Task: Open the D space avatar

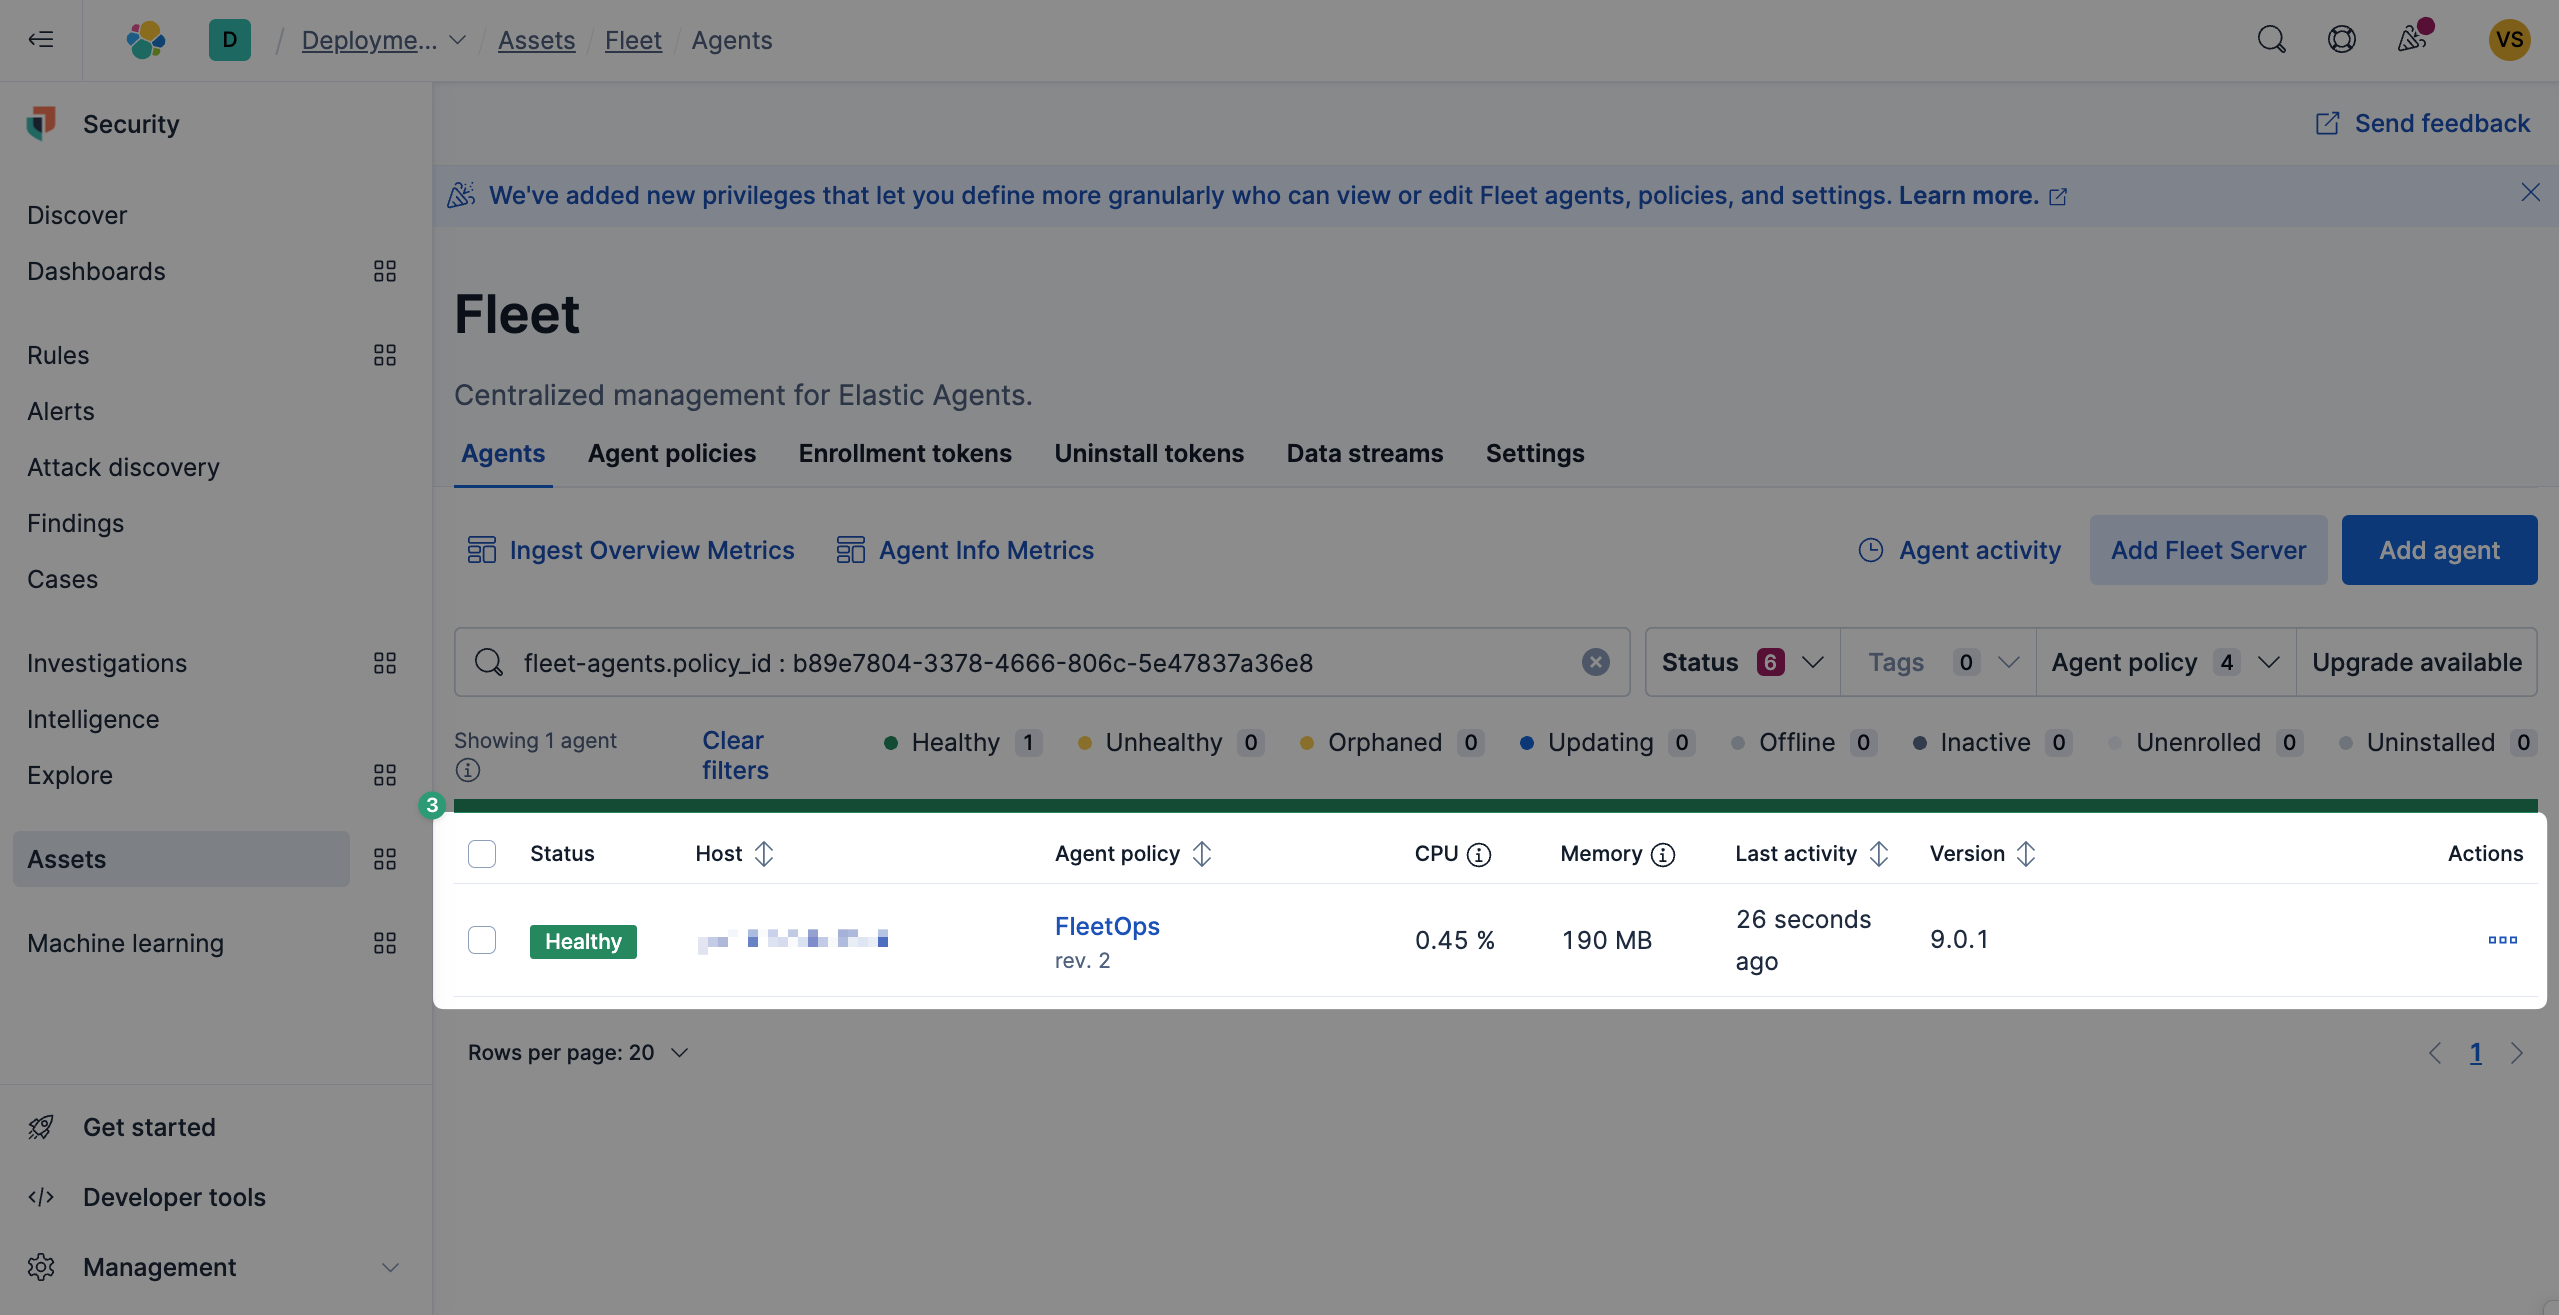Action: (x=230, y=40)
